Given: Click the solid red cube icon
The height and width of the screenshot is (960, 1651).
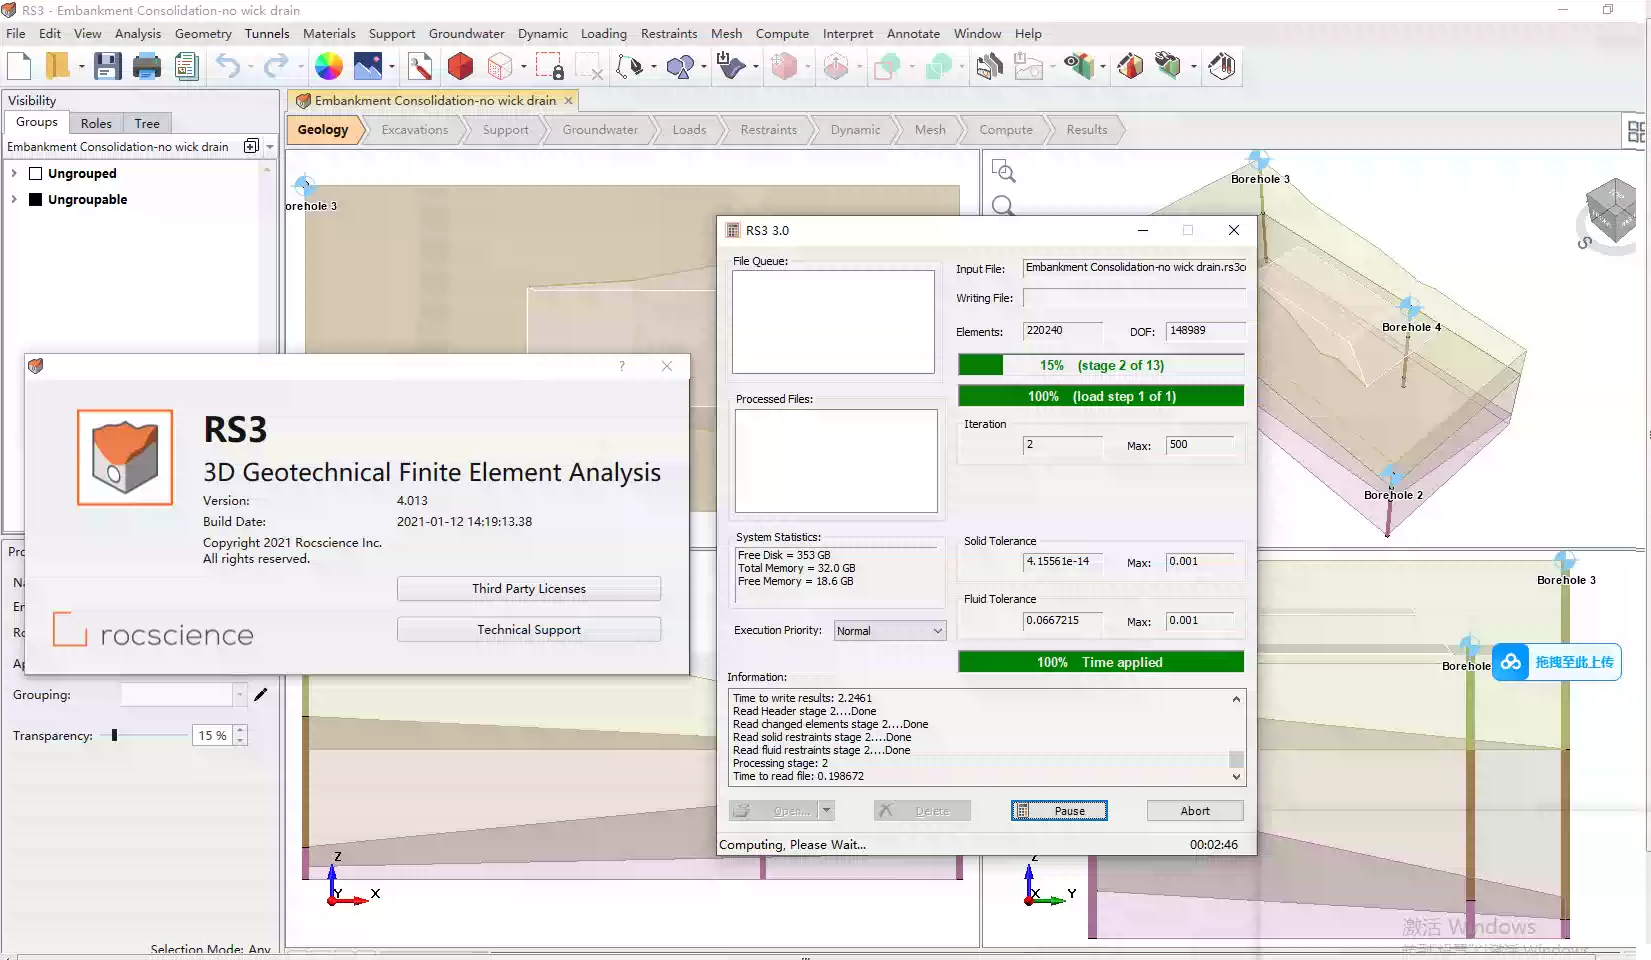Looking at the screenshot, I should pos(460,67).
